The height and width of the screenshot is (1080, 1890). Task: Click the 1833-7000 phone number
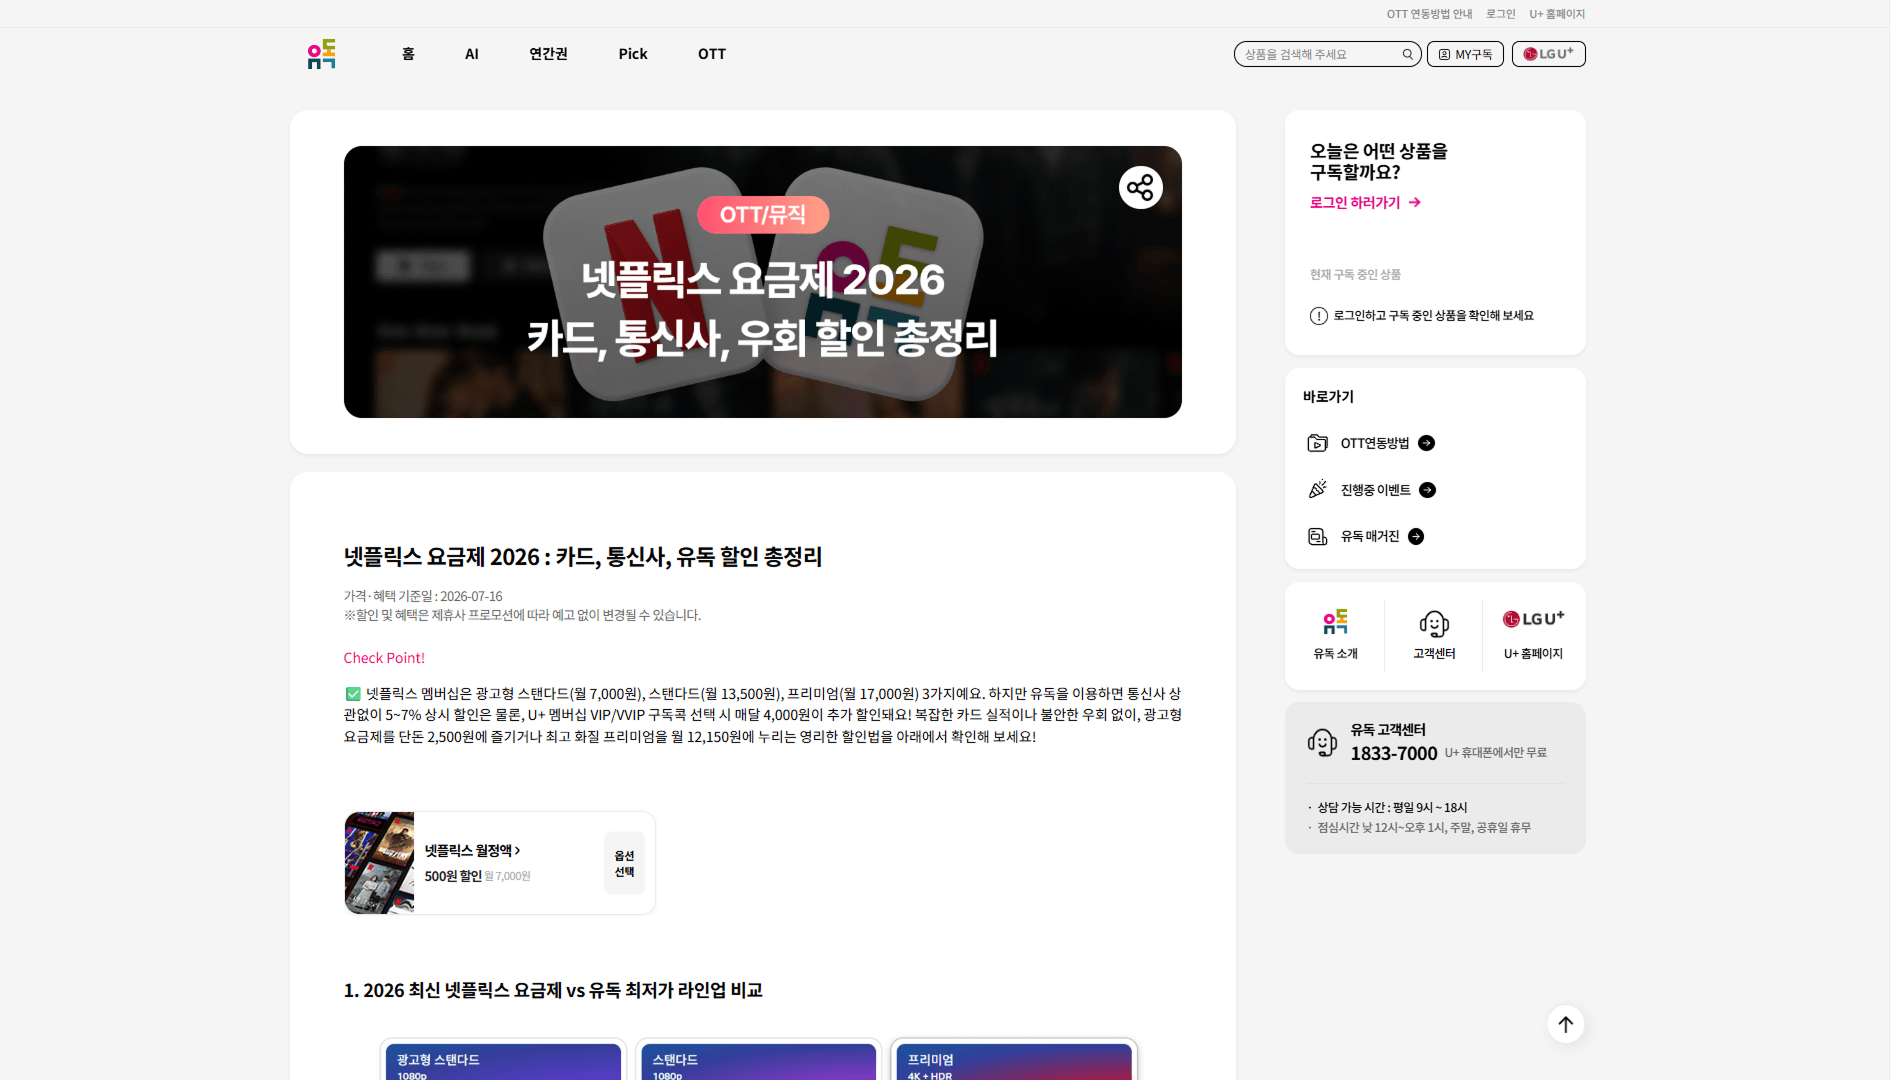1393,754
